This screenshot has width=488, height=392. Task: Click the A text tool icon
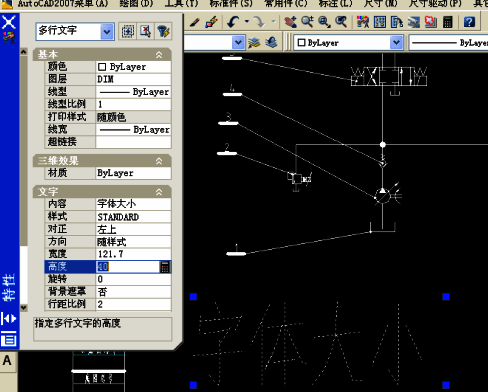[x=7, y=361]
